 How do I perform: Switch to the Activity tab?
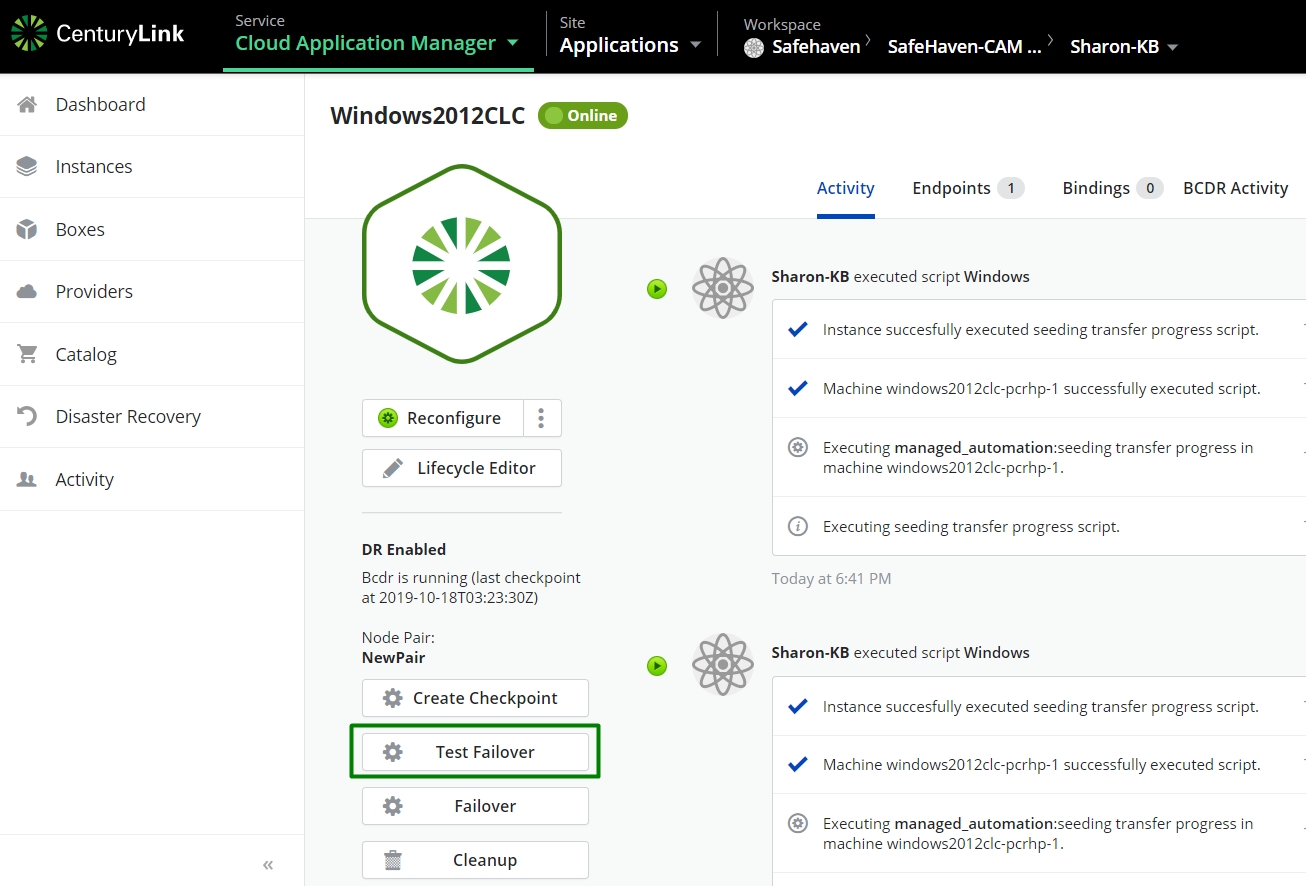(x=845, y=188)
